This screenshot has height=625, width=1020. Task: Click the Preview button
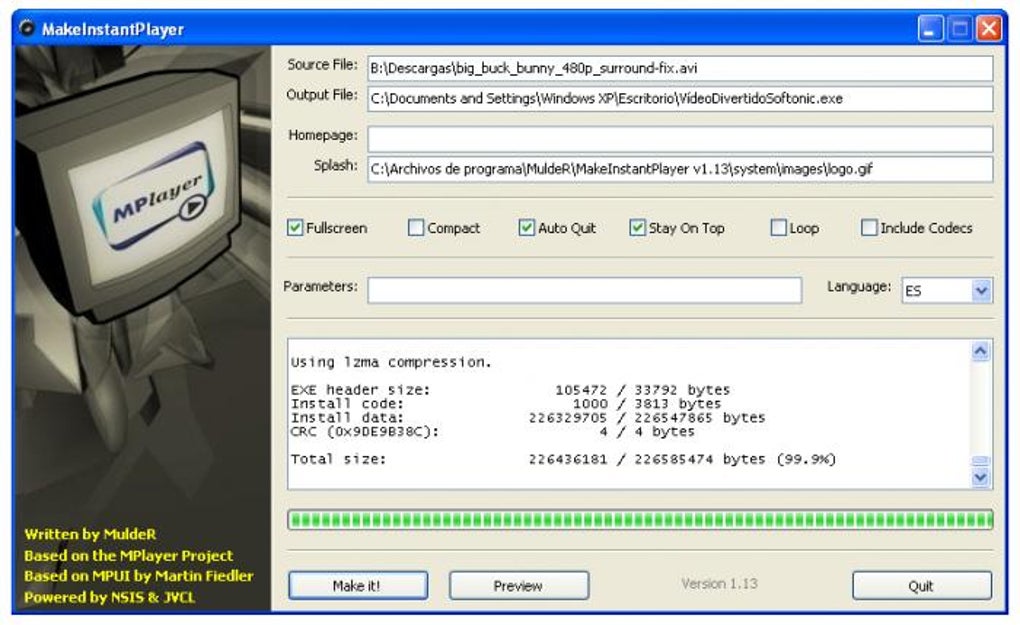tap(518, 585)
